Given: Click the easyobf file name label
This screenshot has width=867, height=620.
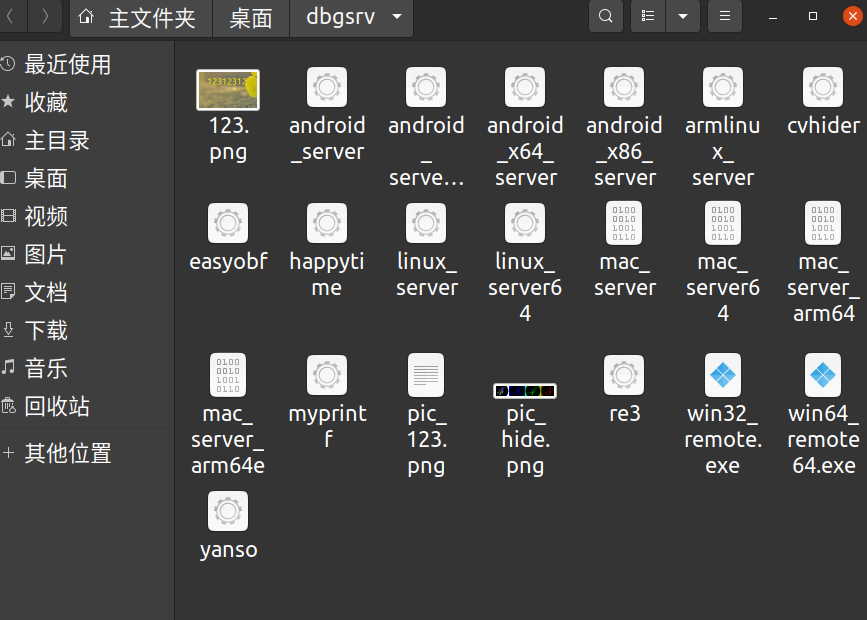Looking at the screenshot, I should coord(228,262).
